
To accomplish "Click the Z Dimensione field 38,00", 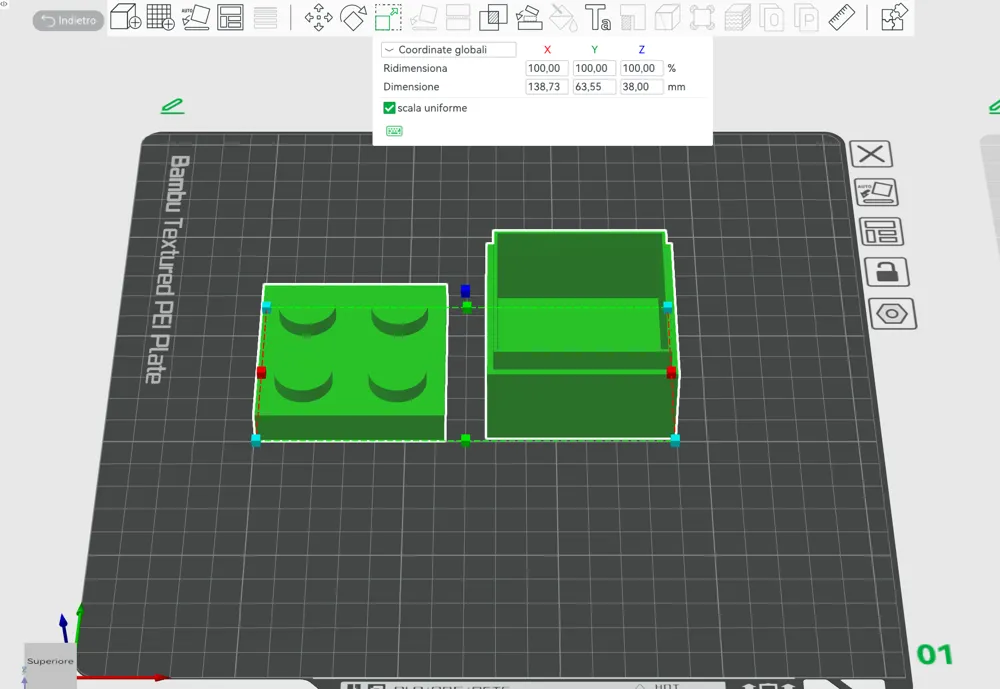I will pyautogui.click(x=641, y=87).
